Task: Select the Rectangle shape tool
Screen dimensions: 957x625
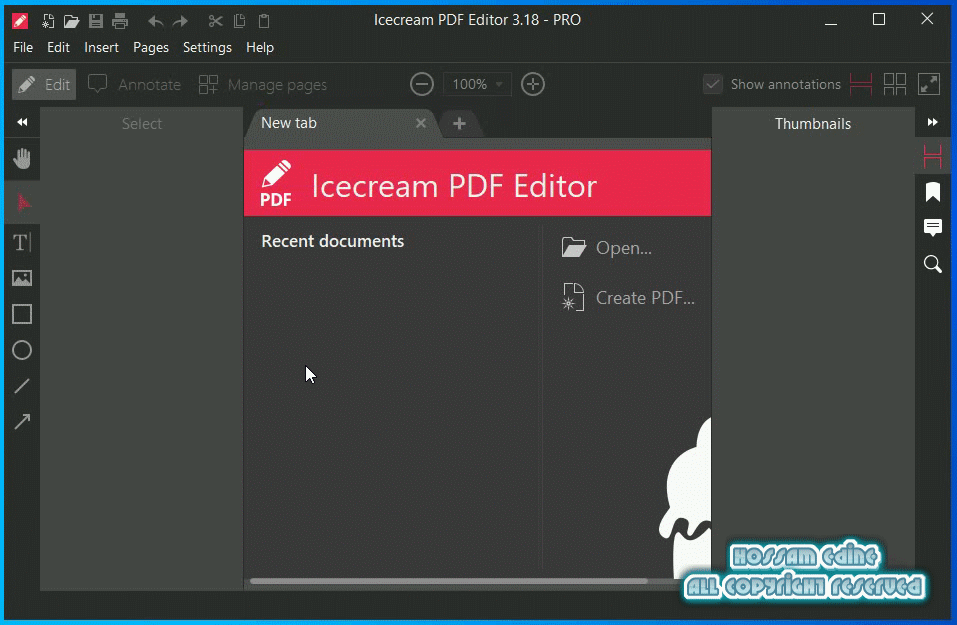Action: tap(22, 314)
